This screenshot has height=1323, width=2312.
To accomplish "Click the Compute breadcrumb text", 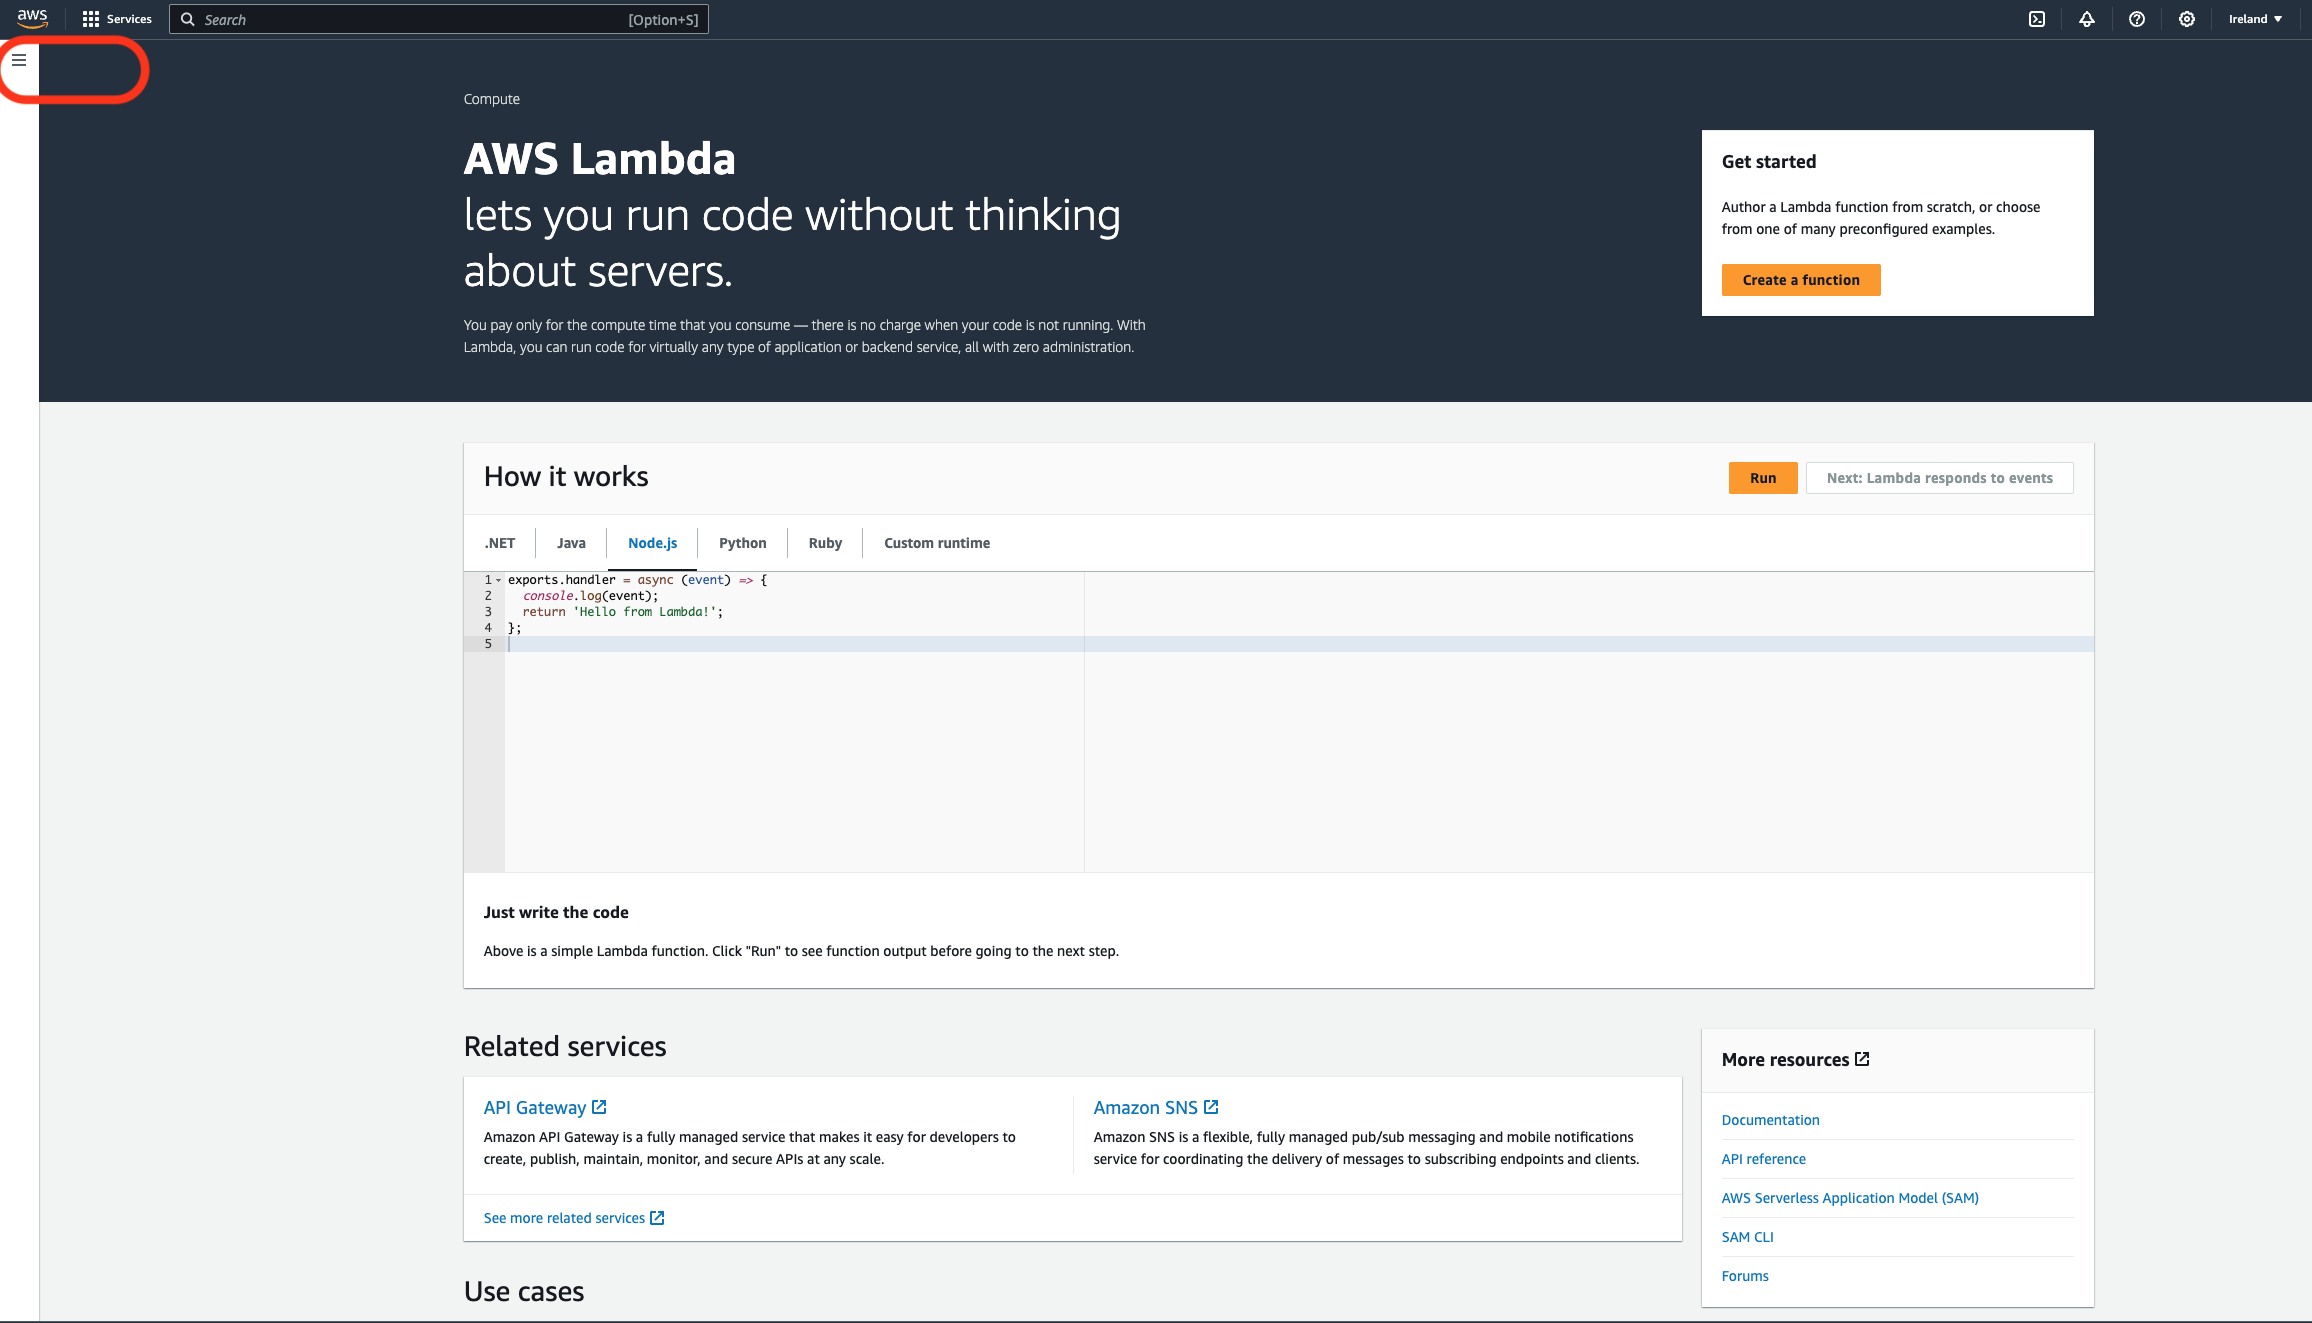I will click(x=492, y=99).
